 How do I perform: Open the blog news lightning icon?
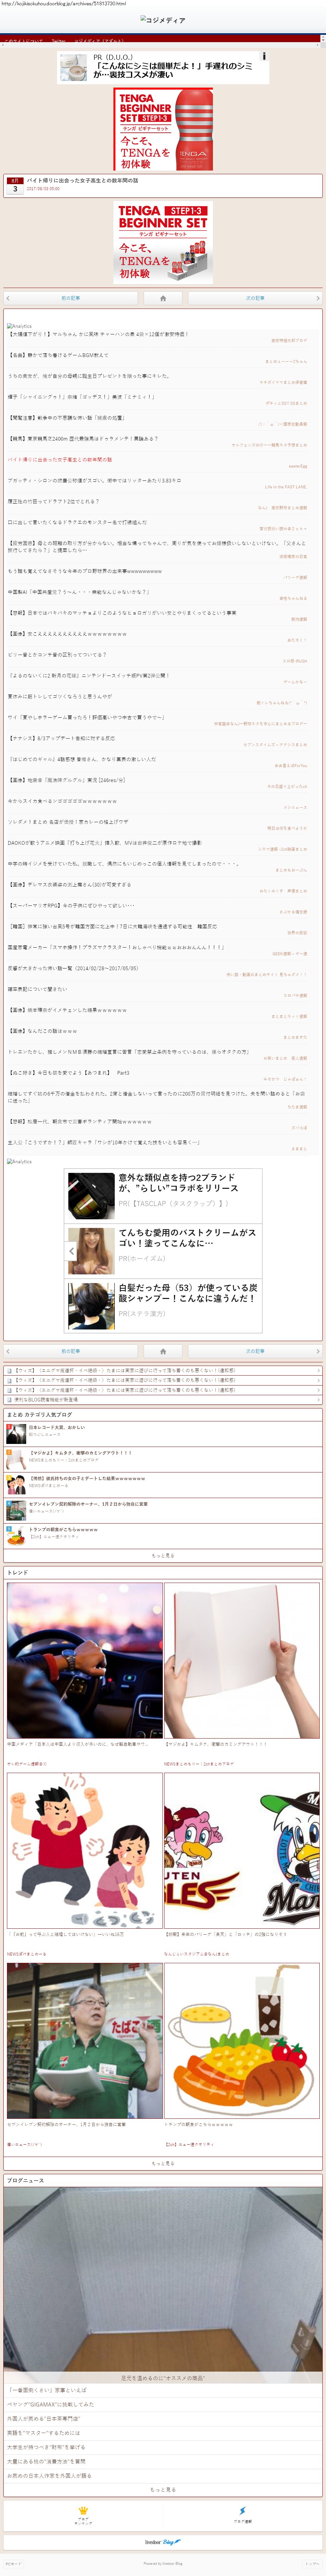pos(242,2513)
